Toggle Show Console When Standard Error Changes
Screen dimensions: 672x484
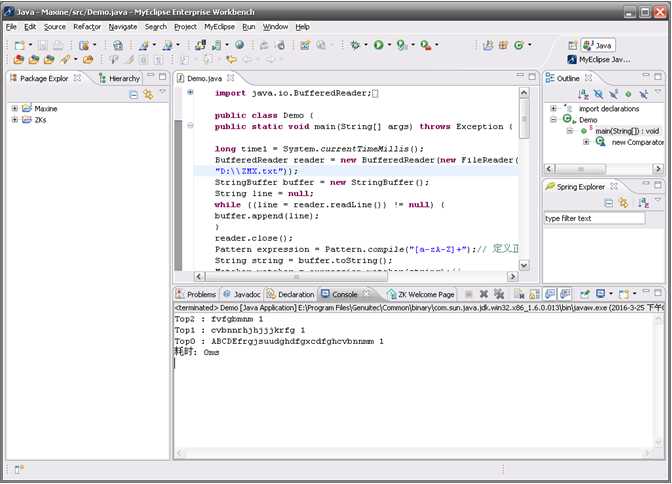(565, 294)
